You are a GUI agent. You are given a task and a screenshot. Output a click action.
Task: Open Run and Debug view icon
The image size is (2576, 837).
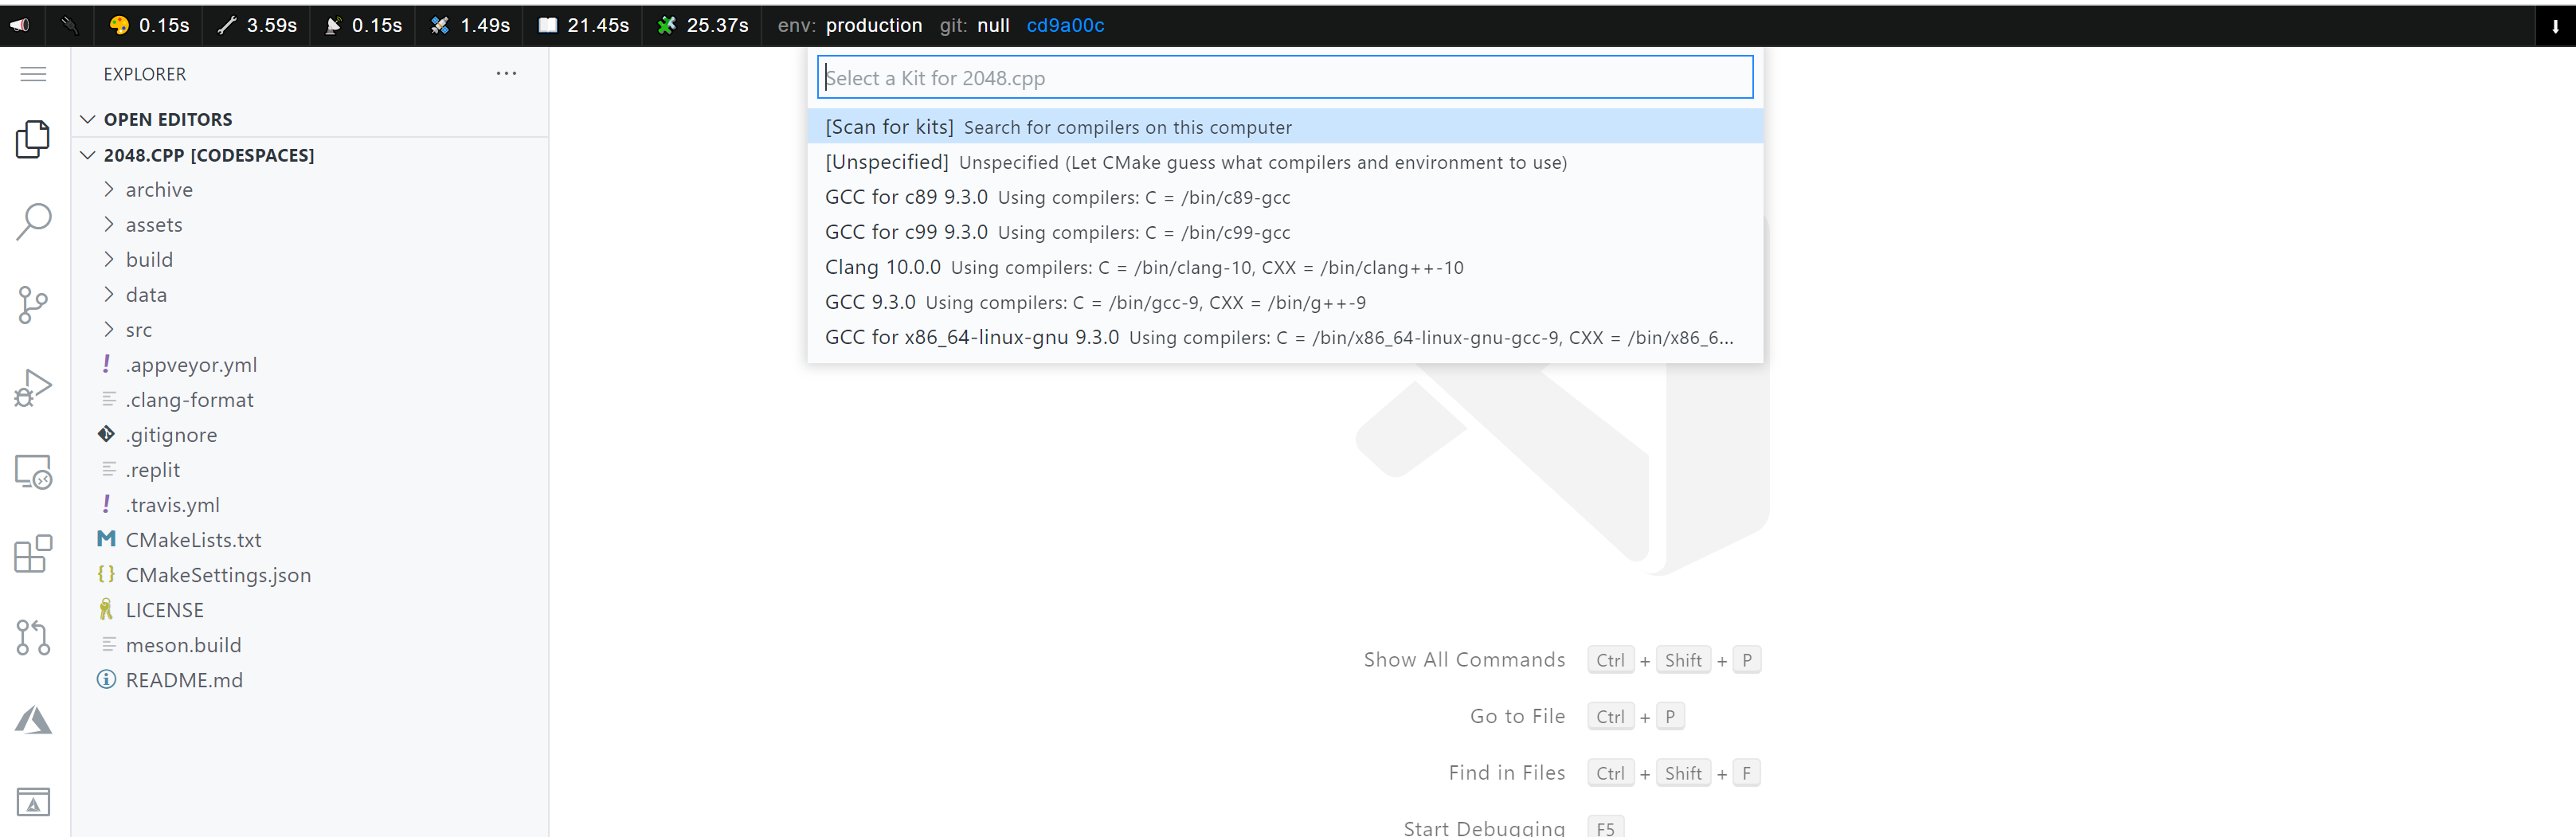34,388
